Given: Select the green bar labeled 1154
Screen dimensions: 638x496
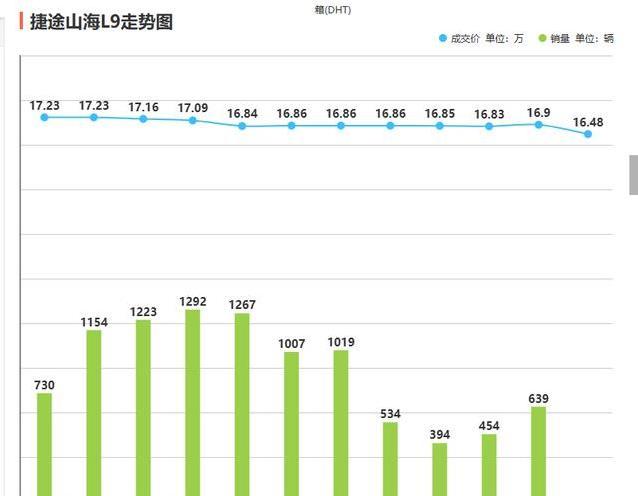Looking at the screenshot, I should (x=94, y=413).
